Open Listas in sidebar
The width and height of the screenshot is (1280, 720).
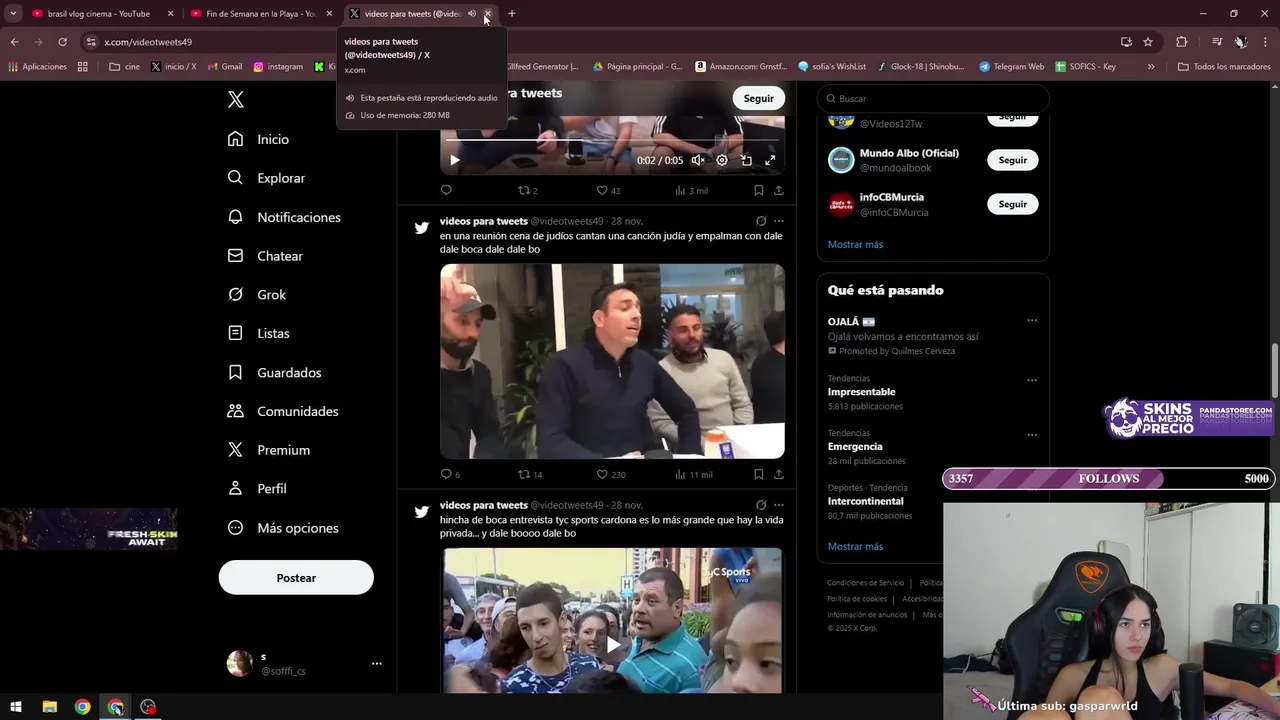(258, 333)
